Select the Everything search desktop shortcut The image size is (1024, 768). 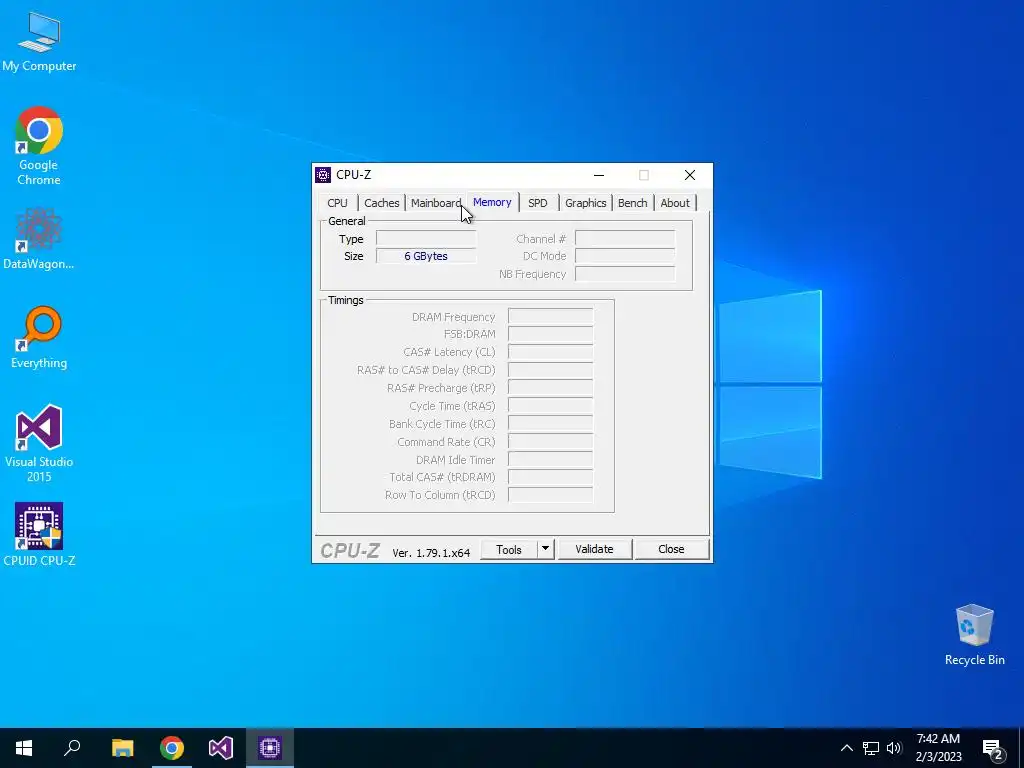[x=39, y=338]
